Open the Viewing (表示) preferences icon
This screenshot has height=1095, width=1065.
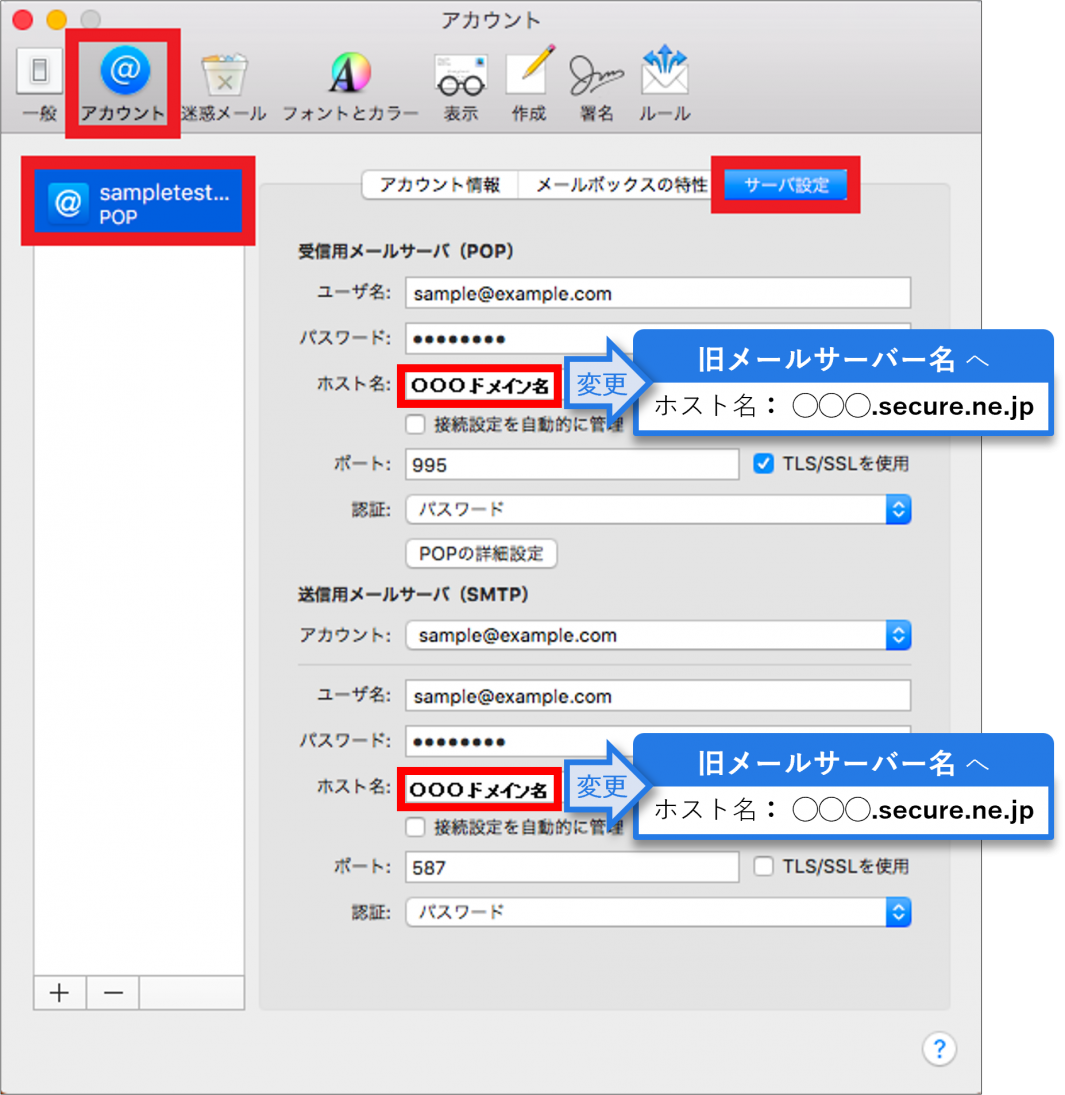pyautogui.click(x=460, y=84)
